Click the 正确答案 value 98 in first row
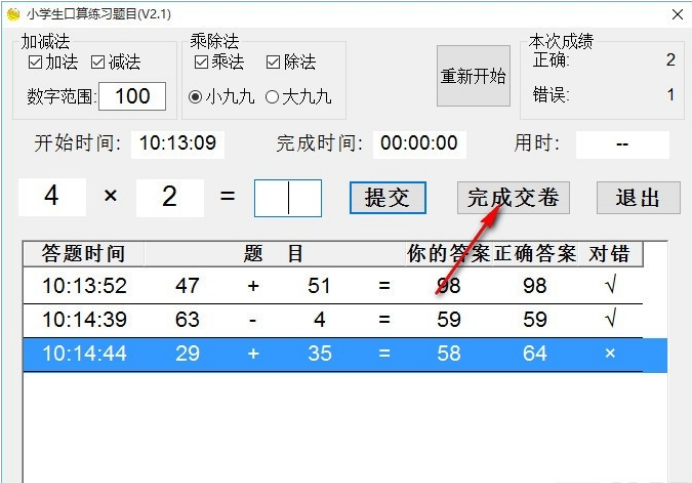The image size is (692, 483). click(x=535, y=286)
